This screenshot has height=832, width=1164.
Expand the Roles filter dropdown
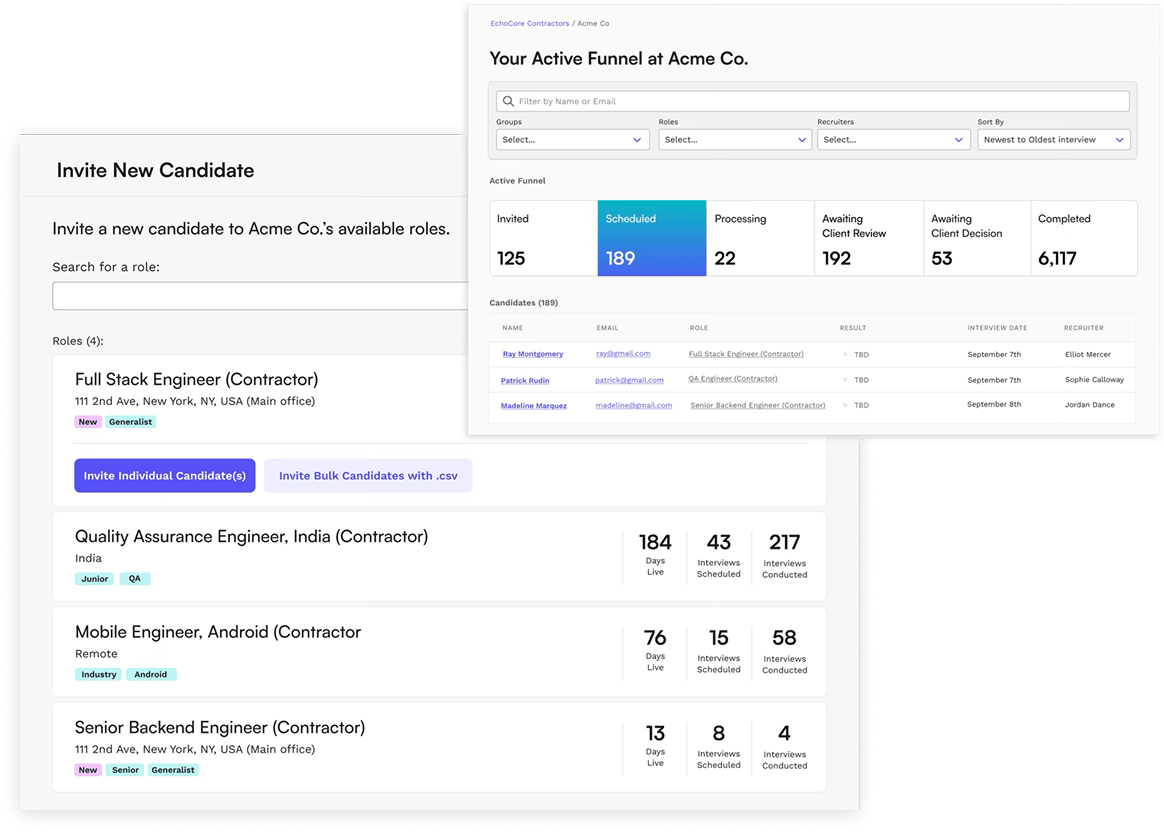[x=734, y=140]
